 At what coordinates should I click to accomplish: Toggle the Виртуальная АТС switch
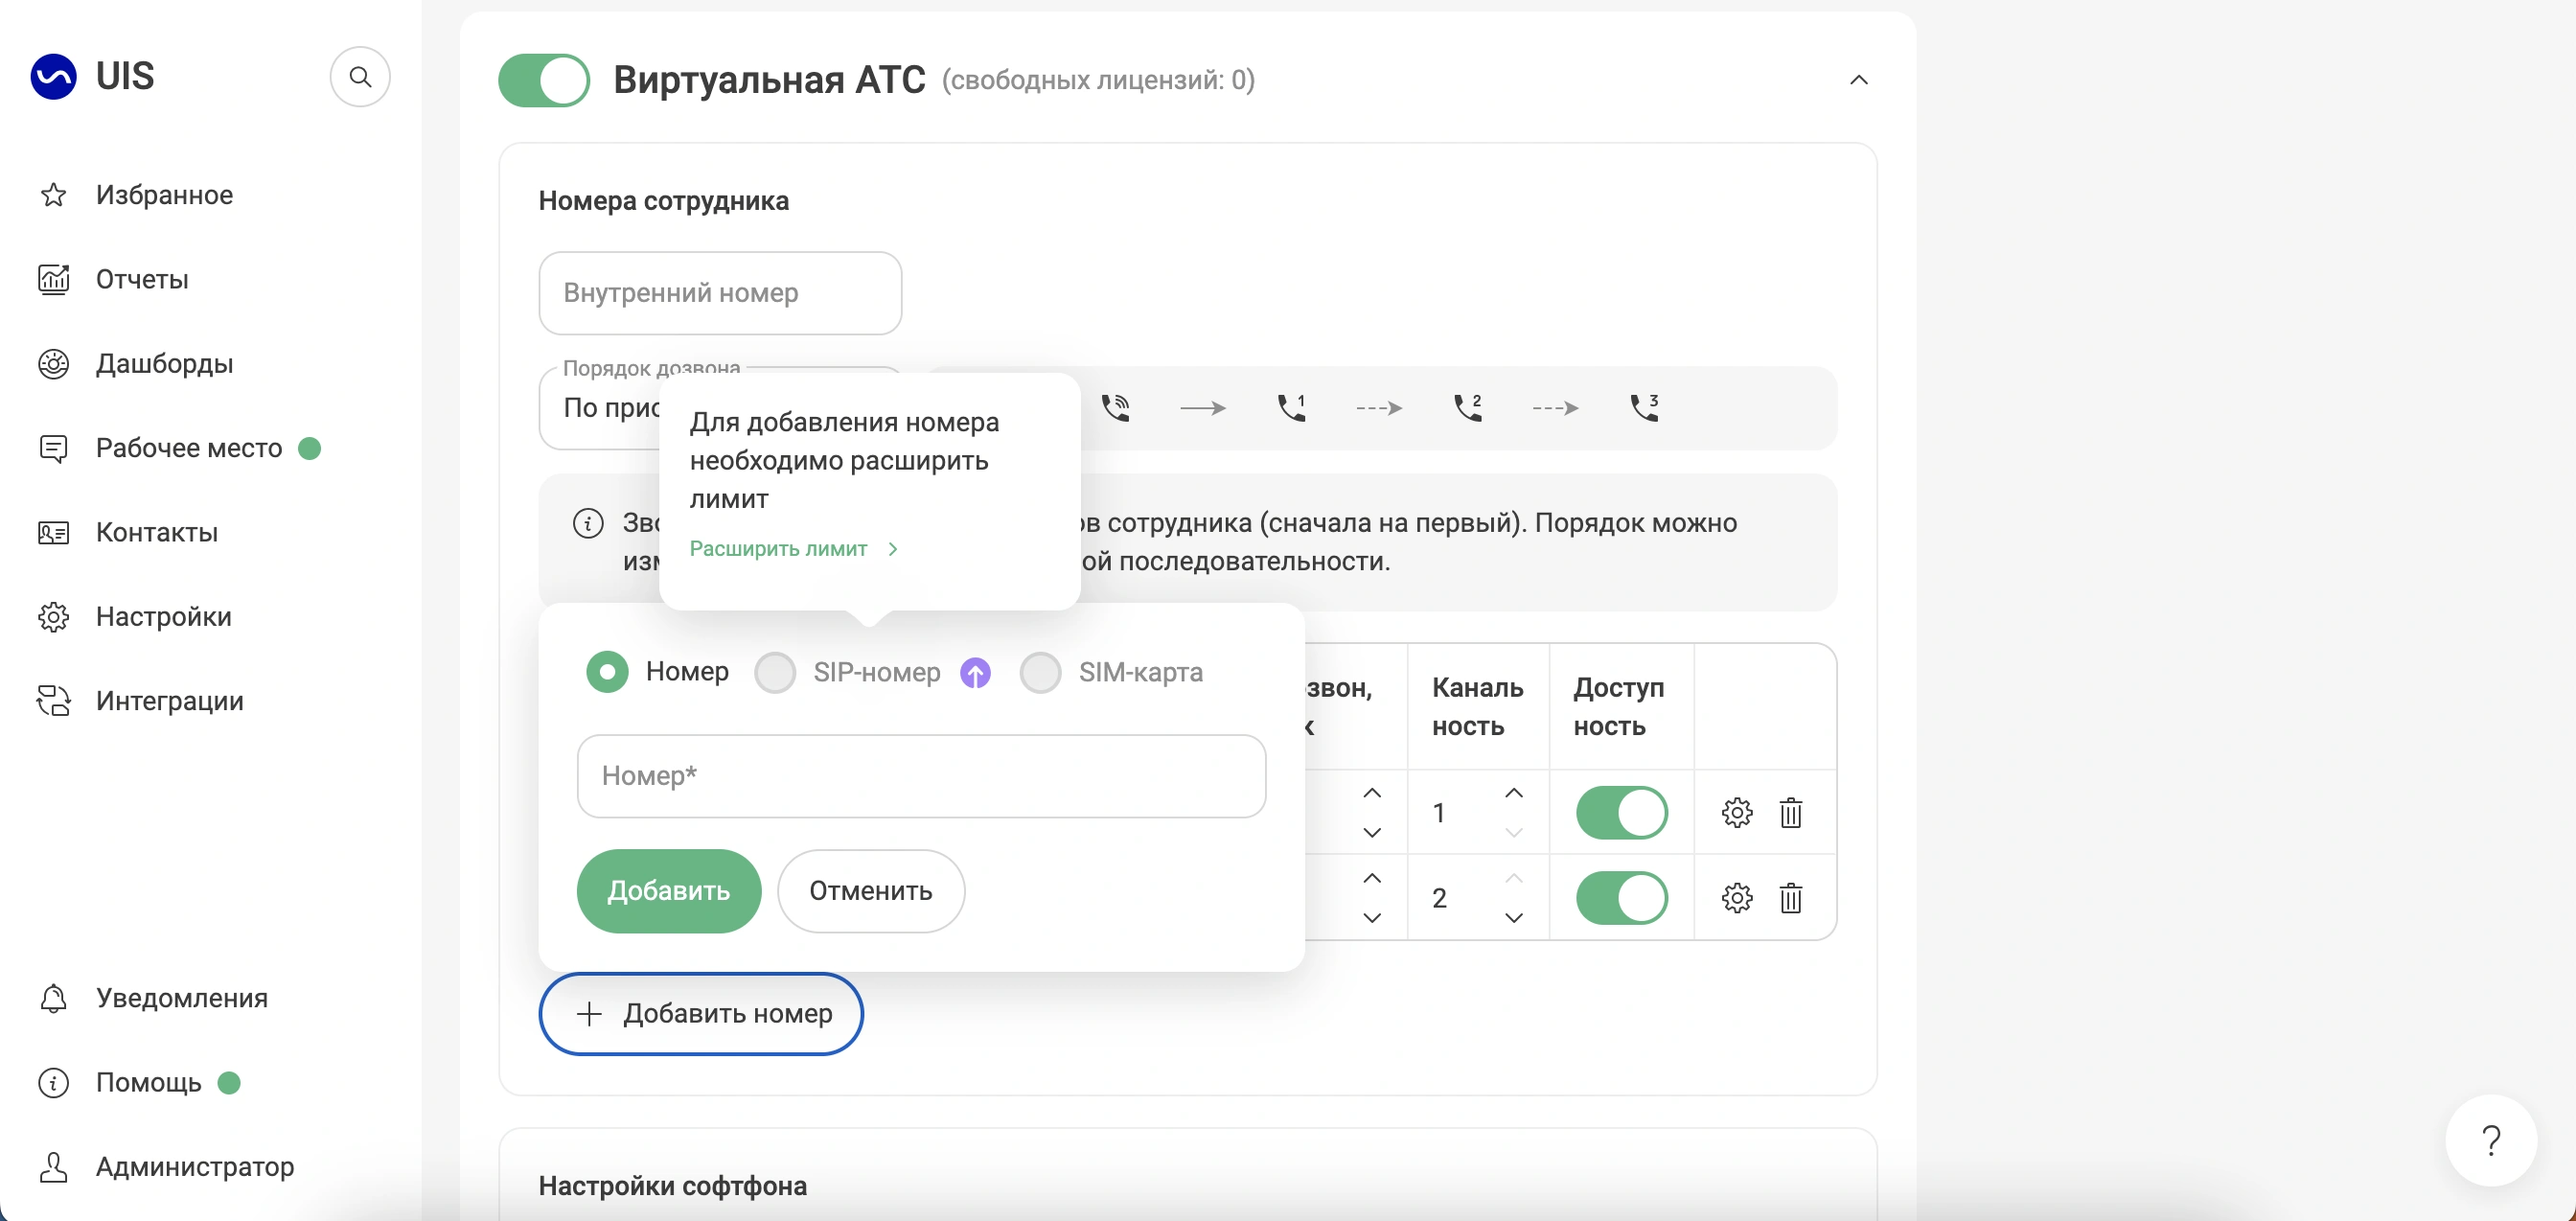coord(544,80)
